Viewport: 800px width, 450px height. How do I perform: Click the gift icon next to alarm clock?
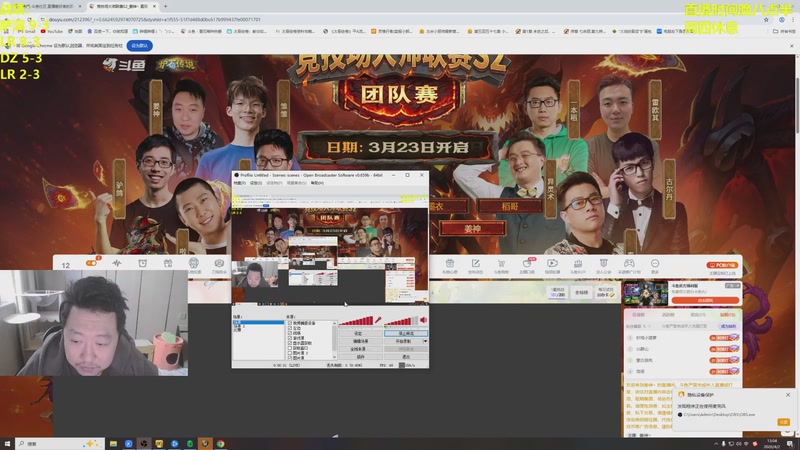pyautogui.click(x=168, y=263)
